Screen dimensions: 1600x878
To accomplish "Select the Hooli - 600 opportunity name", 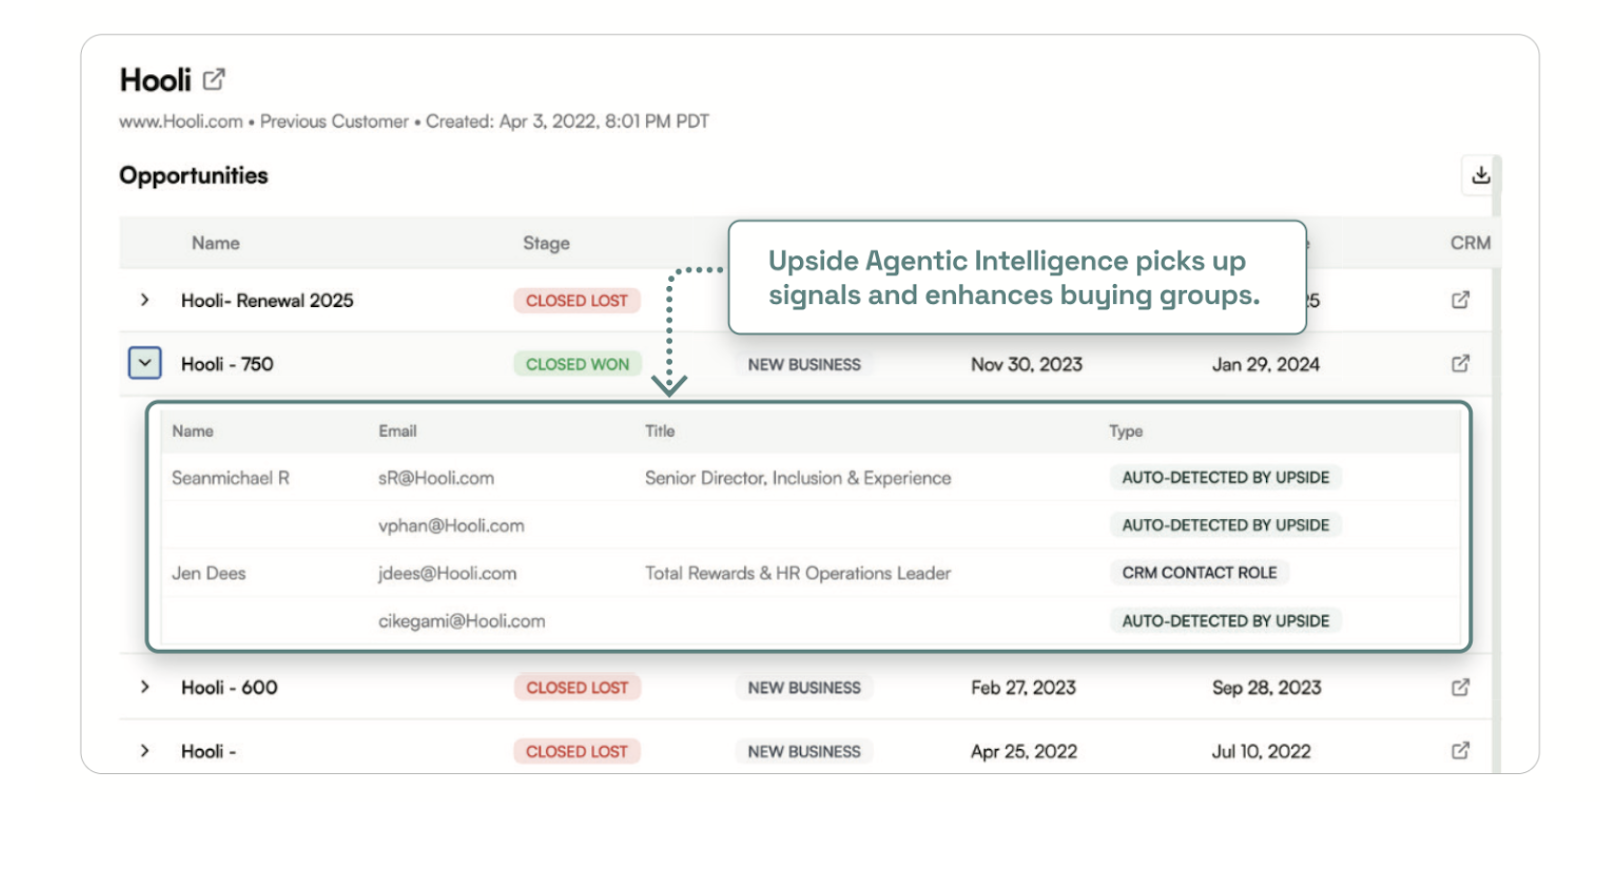I will (x=229, y=688).
